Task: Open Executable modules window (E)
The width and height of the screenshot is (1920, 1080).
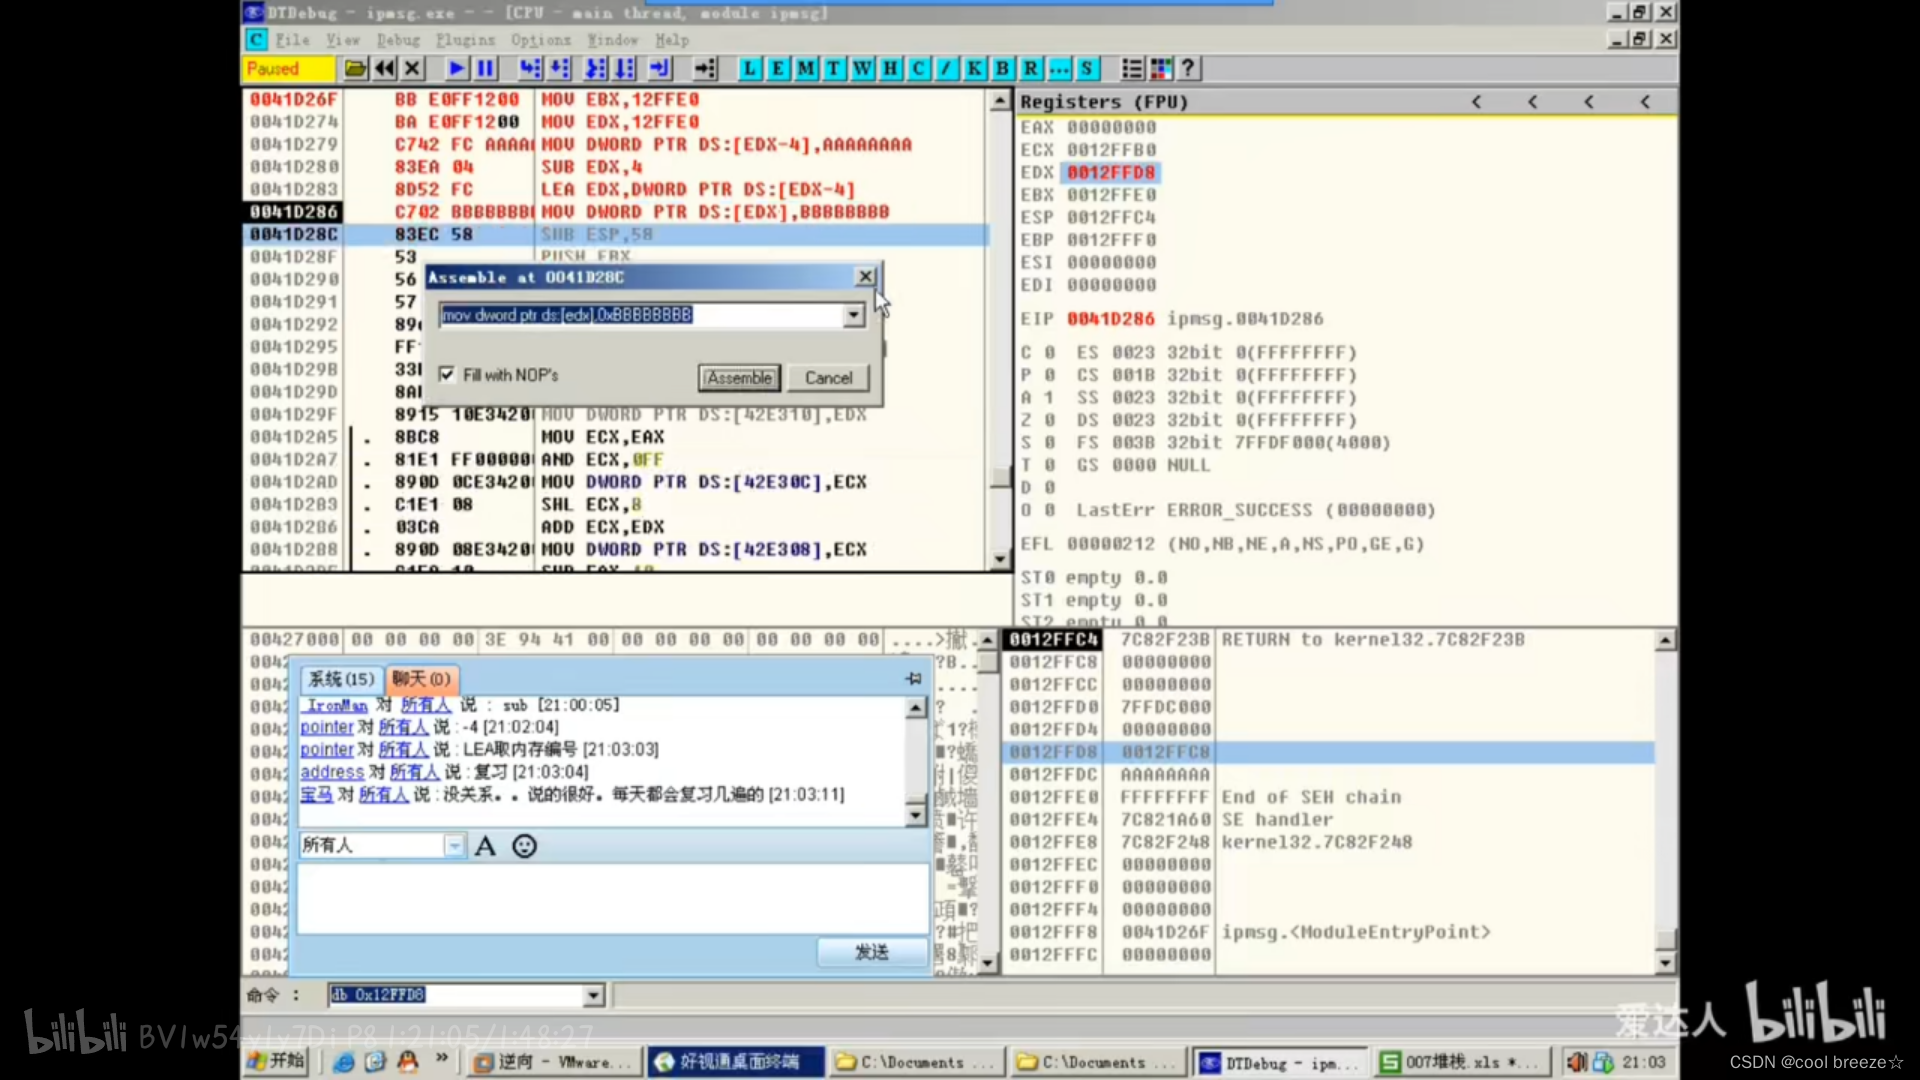Action: coord(777,69)
